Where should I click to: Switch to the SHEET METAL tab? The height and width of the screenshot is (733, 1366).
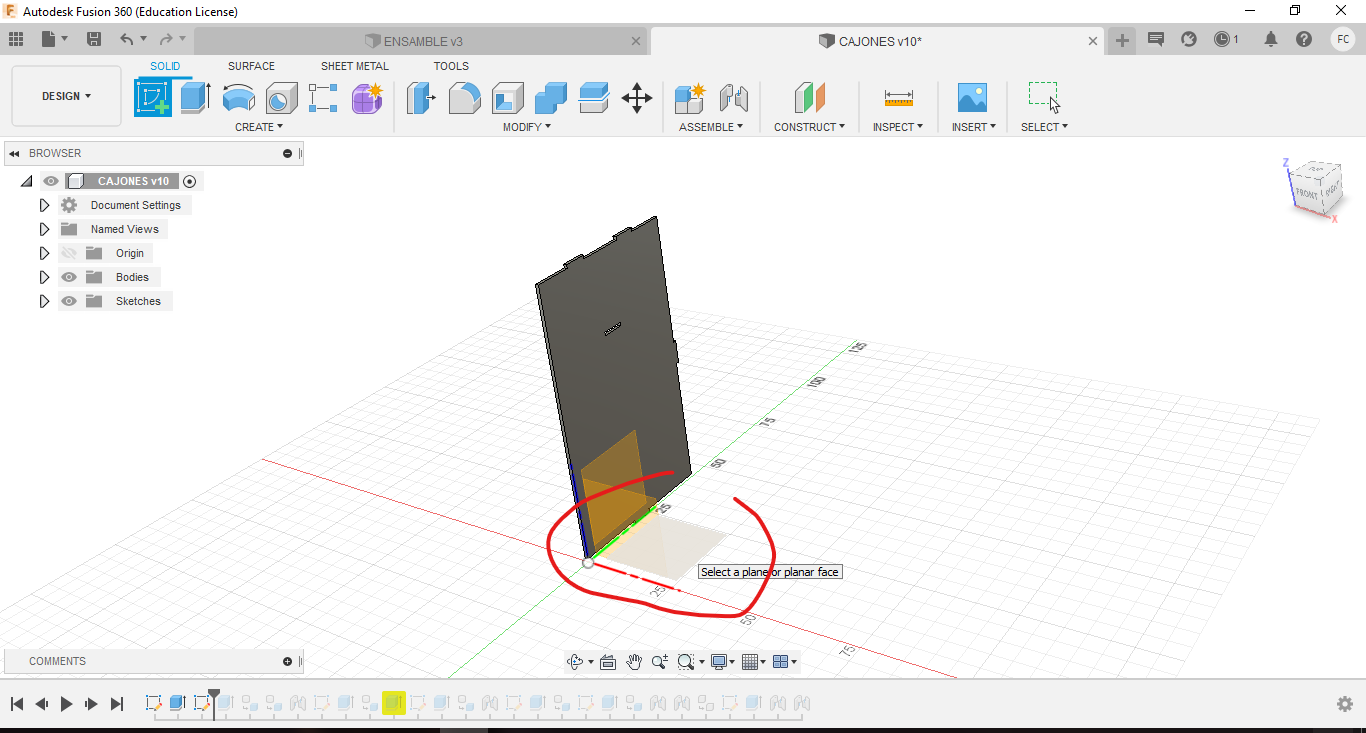click(355, 66)
